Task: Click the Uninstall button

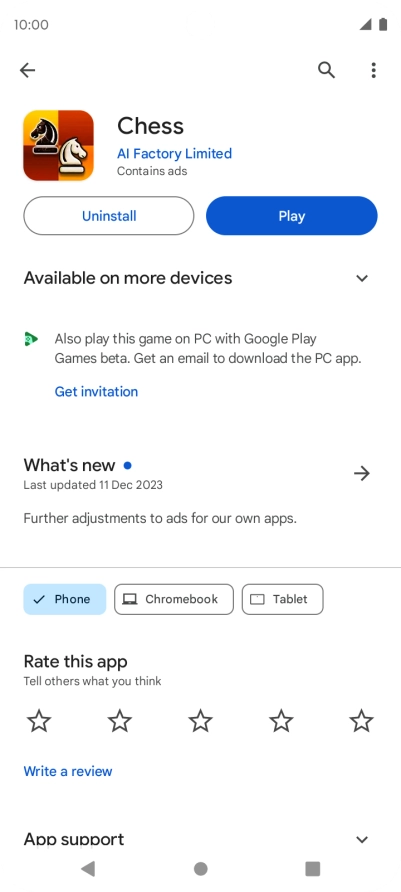Action: tap(109, 216)
